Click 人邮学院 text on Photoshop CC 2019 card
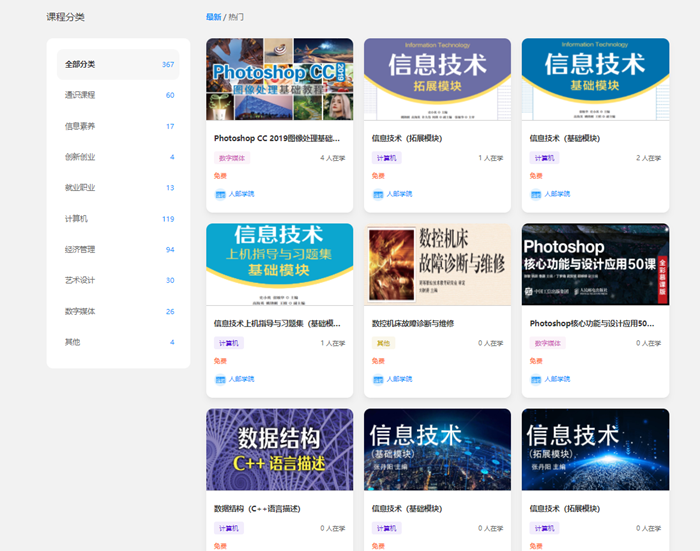The height and width of the screenshot is (551, 700). click(242, 194)
